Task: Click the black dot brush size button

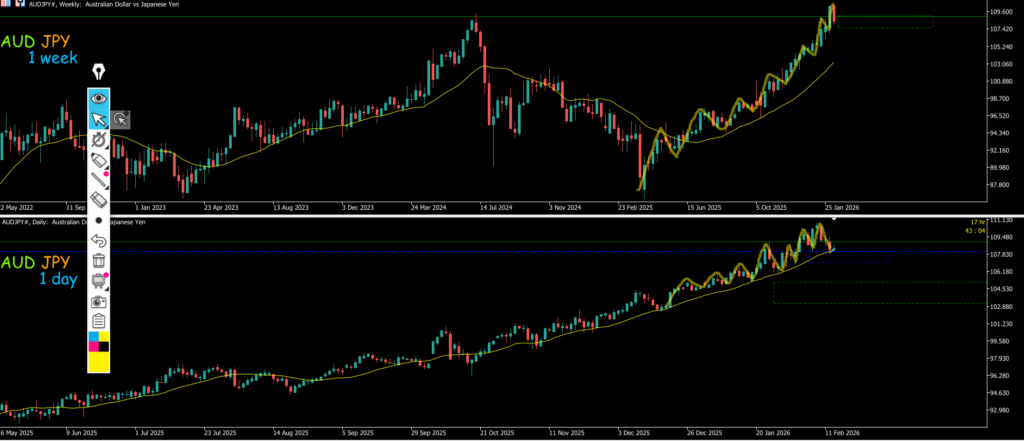Action: coord(99,220)
